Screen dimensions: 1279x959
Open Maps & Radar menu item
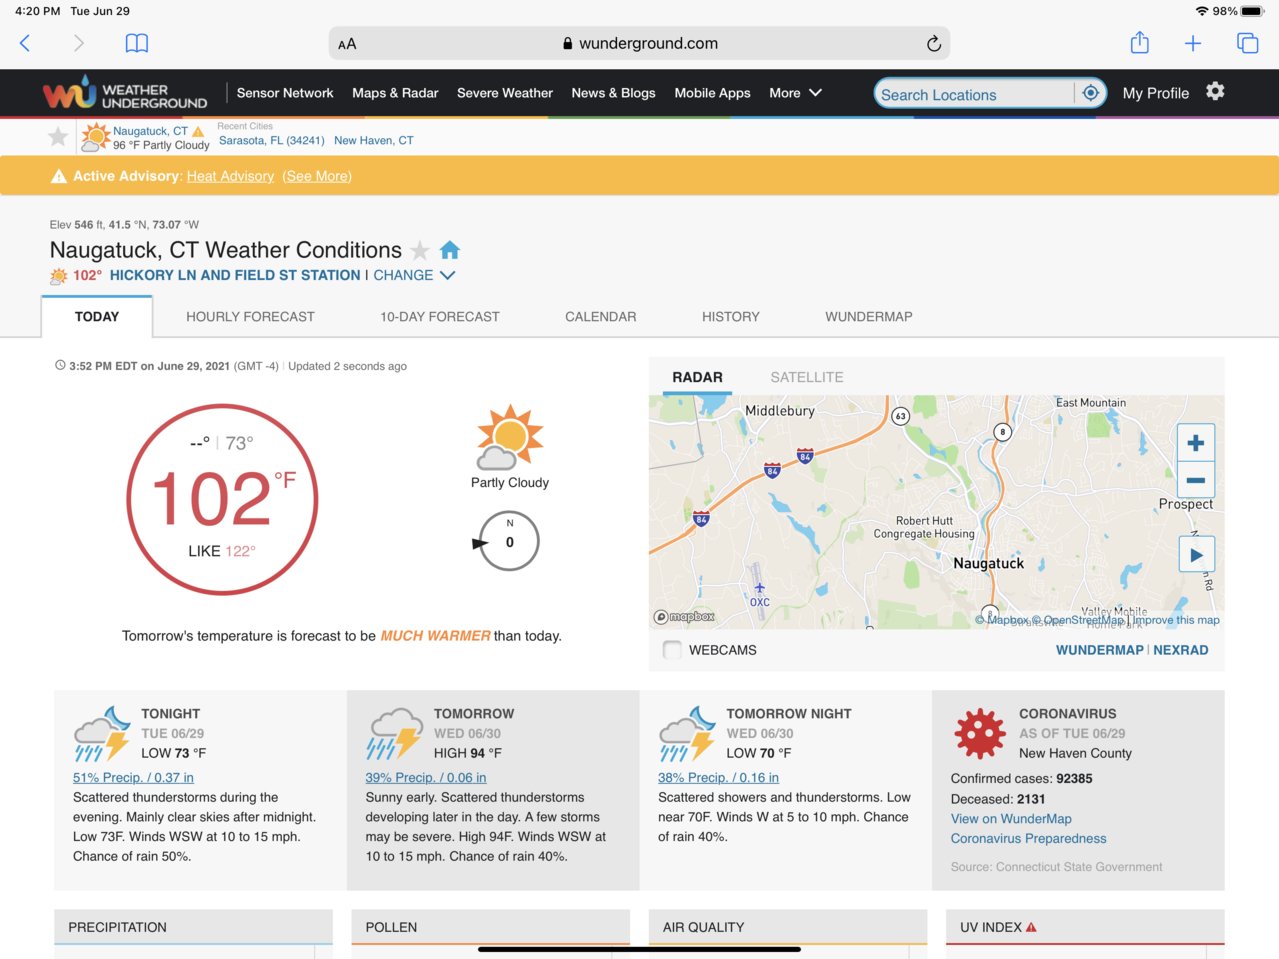point(395,93)
